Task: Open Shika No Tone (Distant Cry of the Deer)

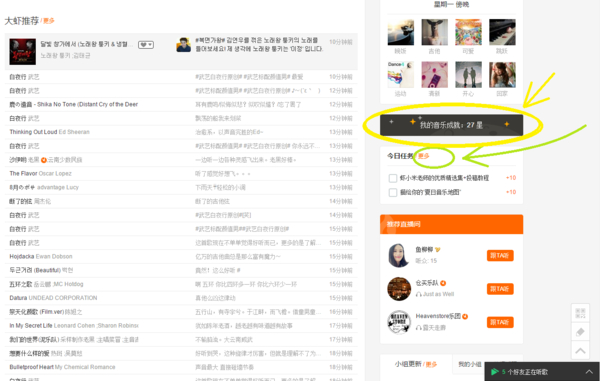Action: click(73, 104)
